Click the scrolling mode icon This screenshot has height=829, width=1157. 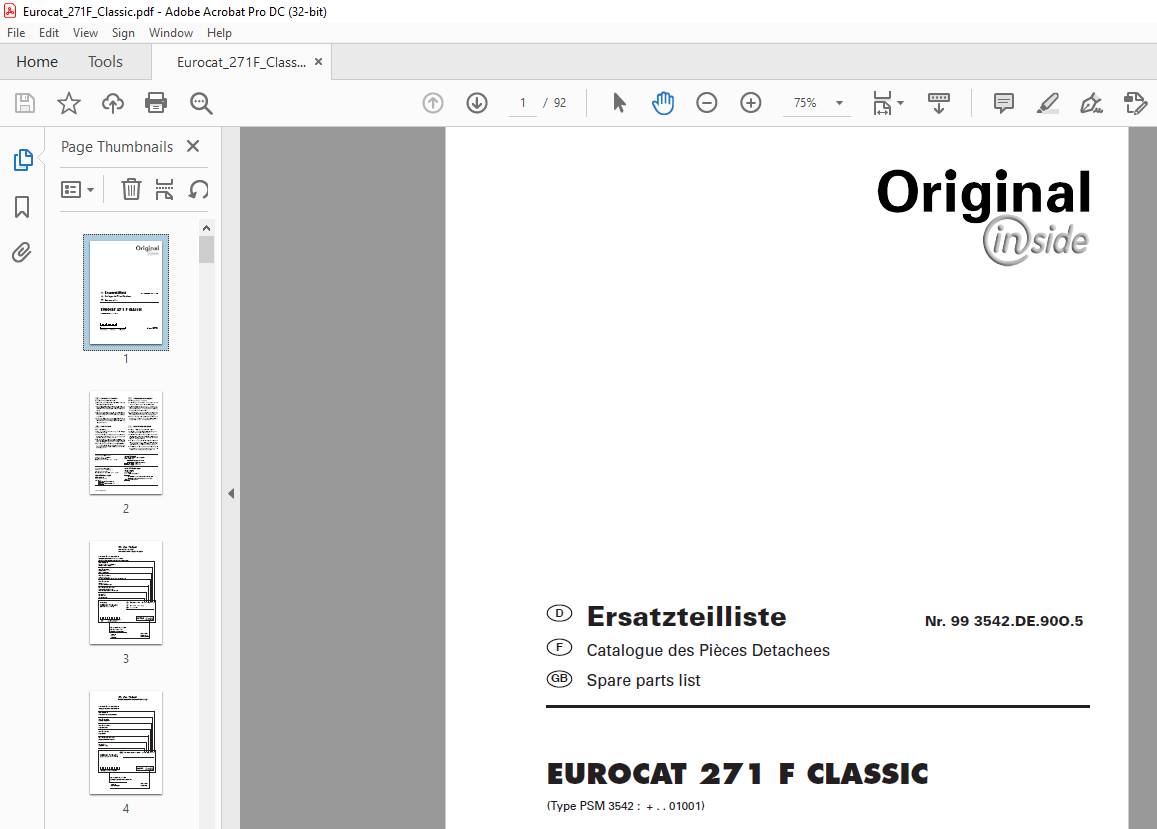939,103
